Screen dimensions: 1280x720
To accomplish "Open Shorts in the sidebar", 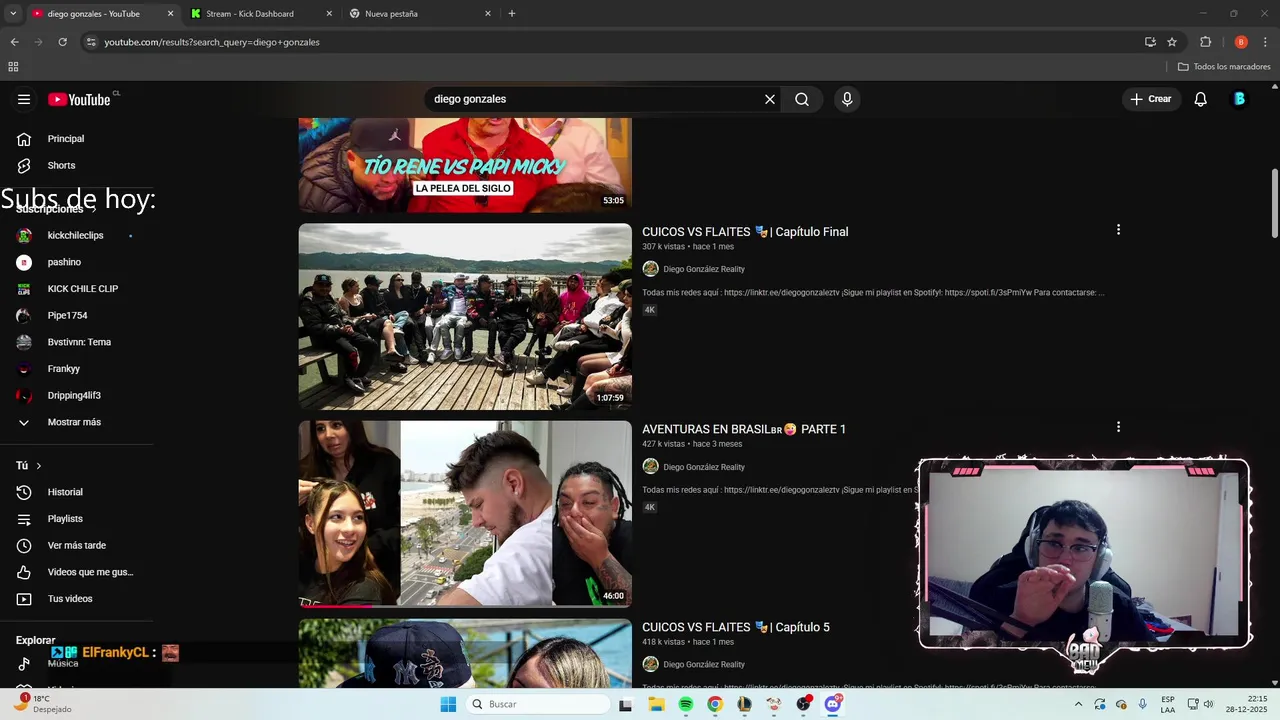I will tap(61, 165).
